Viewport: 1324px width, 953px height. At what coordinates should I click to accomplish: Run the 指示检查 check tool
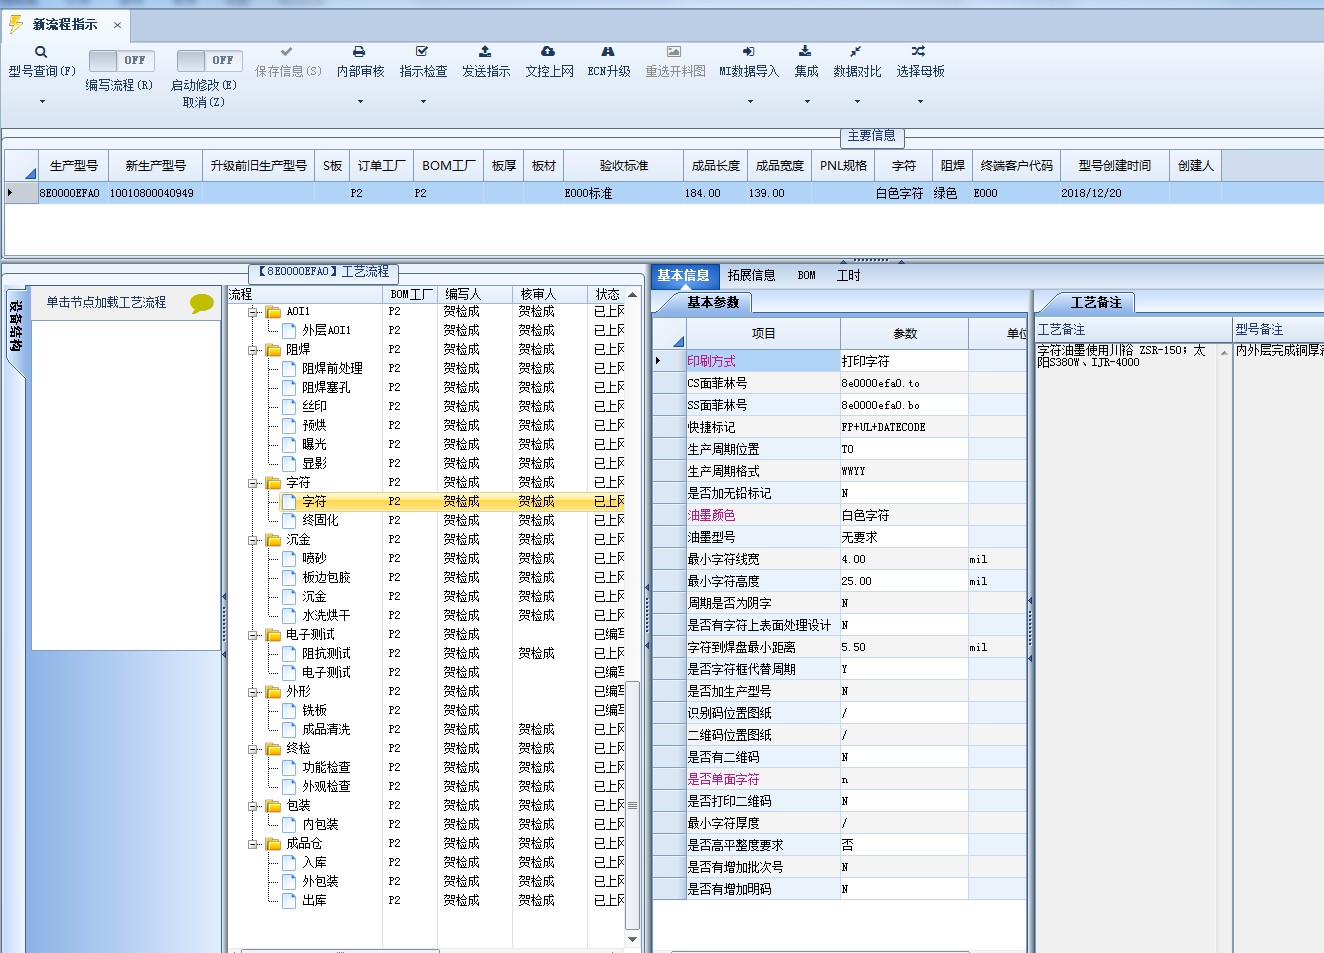click(423, 62)
